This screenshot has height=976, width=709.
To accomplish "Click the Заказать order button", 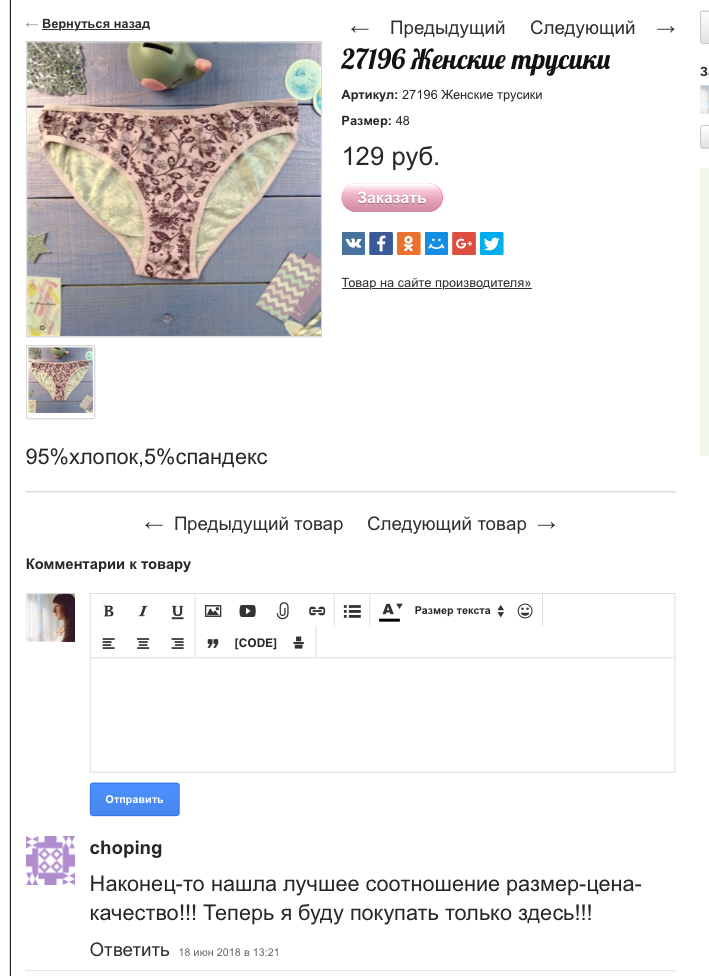I will click(392, 198).
